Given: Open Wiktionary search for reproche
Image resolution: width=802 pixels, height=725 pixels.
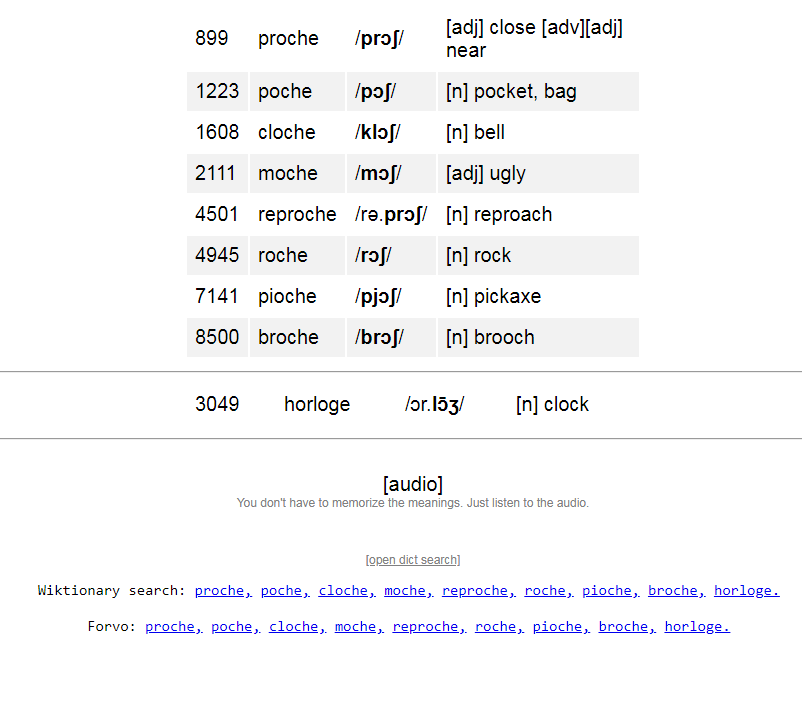Looking at the screenshot, I should [x=479, y=590].
